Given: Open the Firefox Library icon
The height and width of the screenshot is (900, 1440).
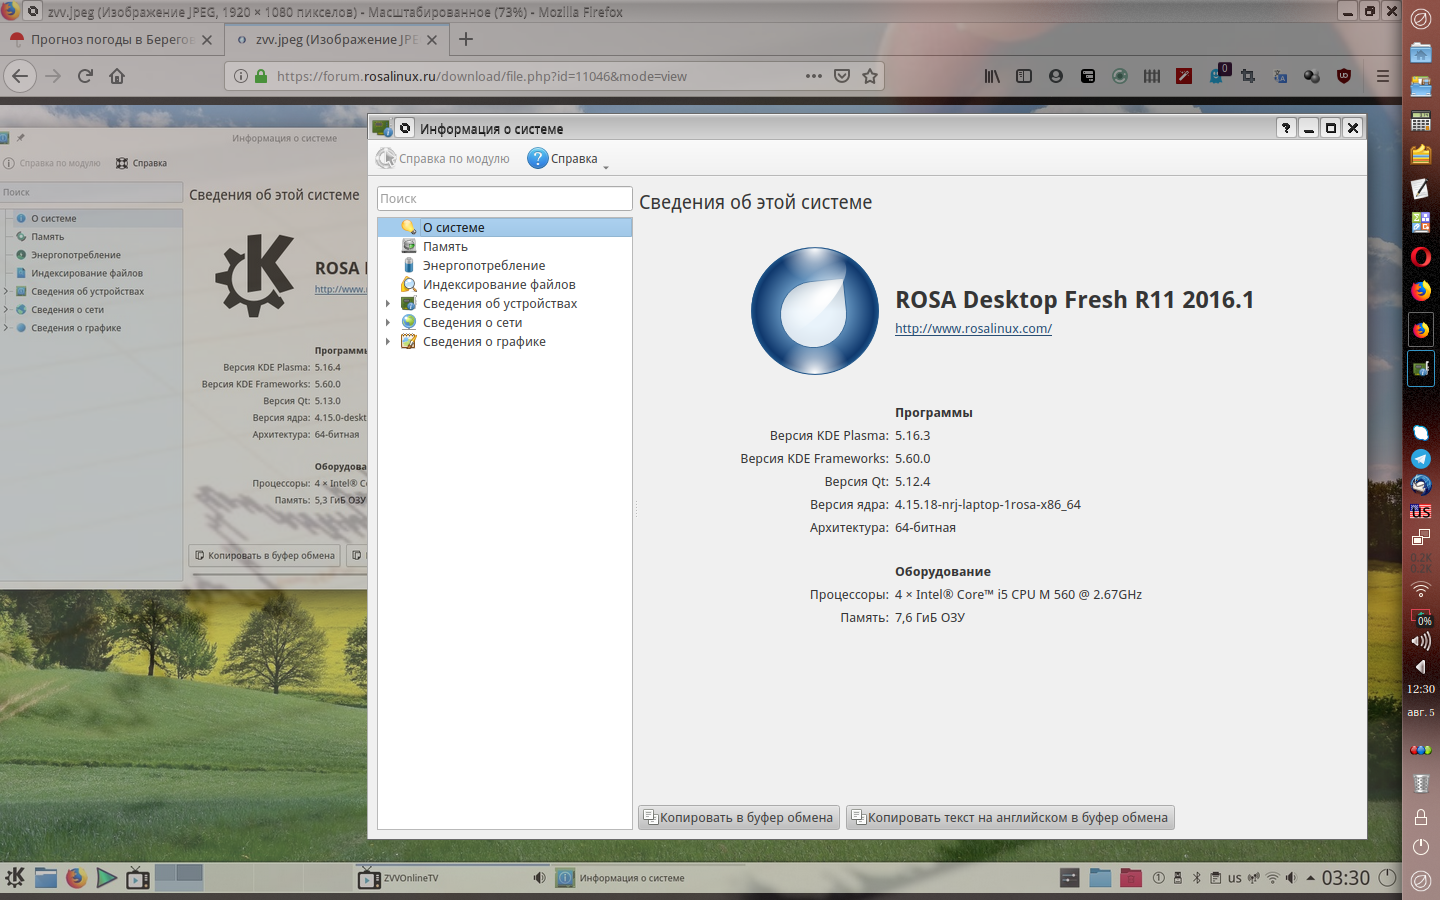Looking at the screenshot, I should tap(992, 76).
